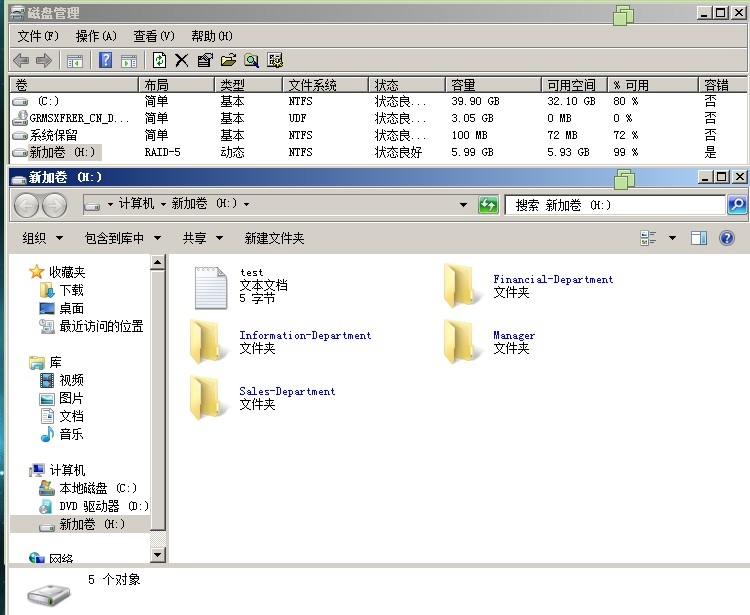Toggle the preview pane icon in Explorer
Screen dimensions: 750x615
pyautogui.click(x=699, y=238)
